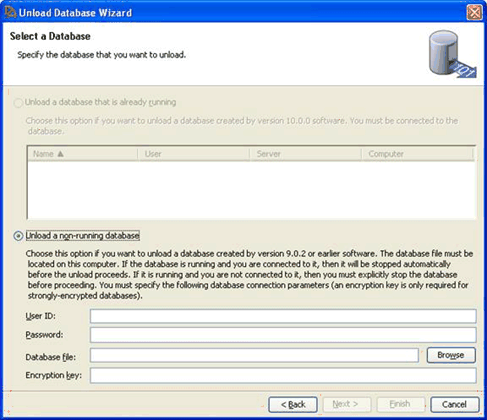Click the Finish button
The width and height of the screenshot is (487, 420).
pos(400,404)
